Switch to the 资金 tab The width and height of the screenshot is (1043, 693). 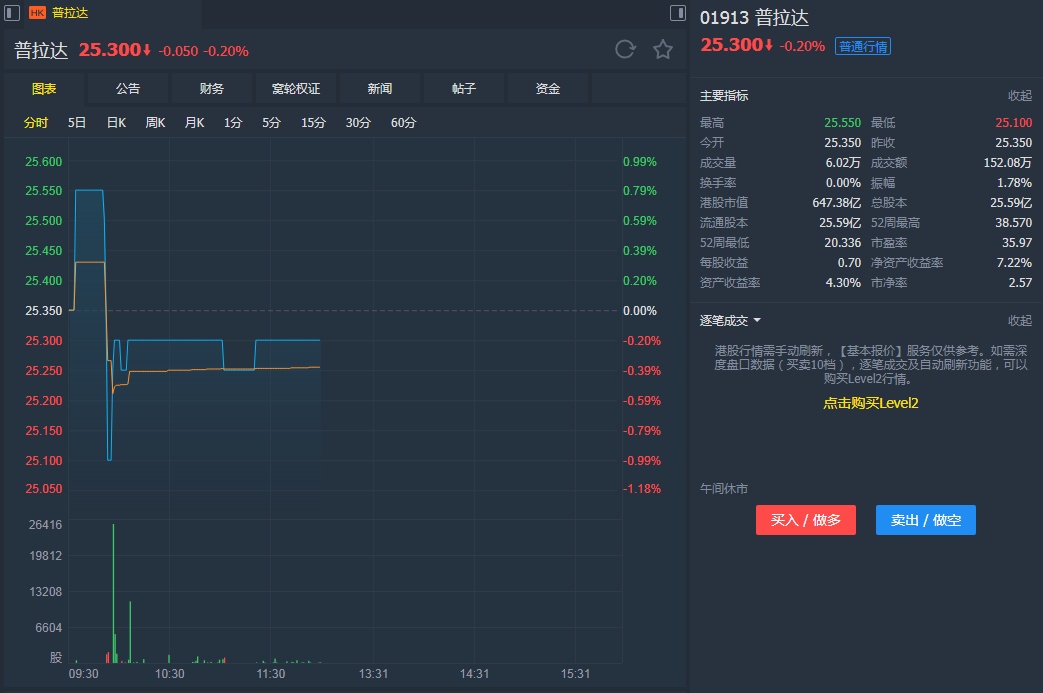(547, 88)
